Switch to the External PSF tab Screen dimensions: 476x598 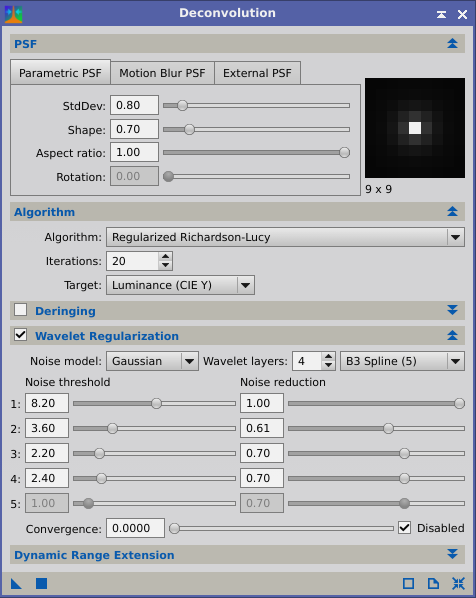(x=257, y=73)
